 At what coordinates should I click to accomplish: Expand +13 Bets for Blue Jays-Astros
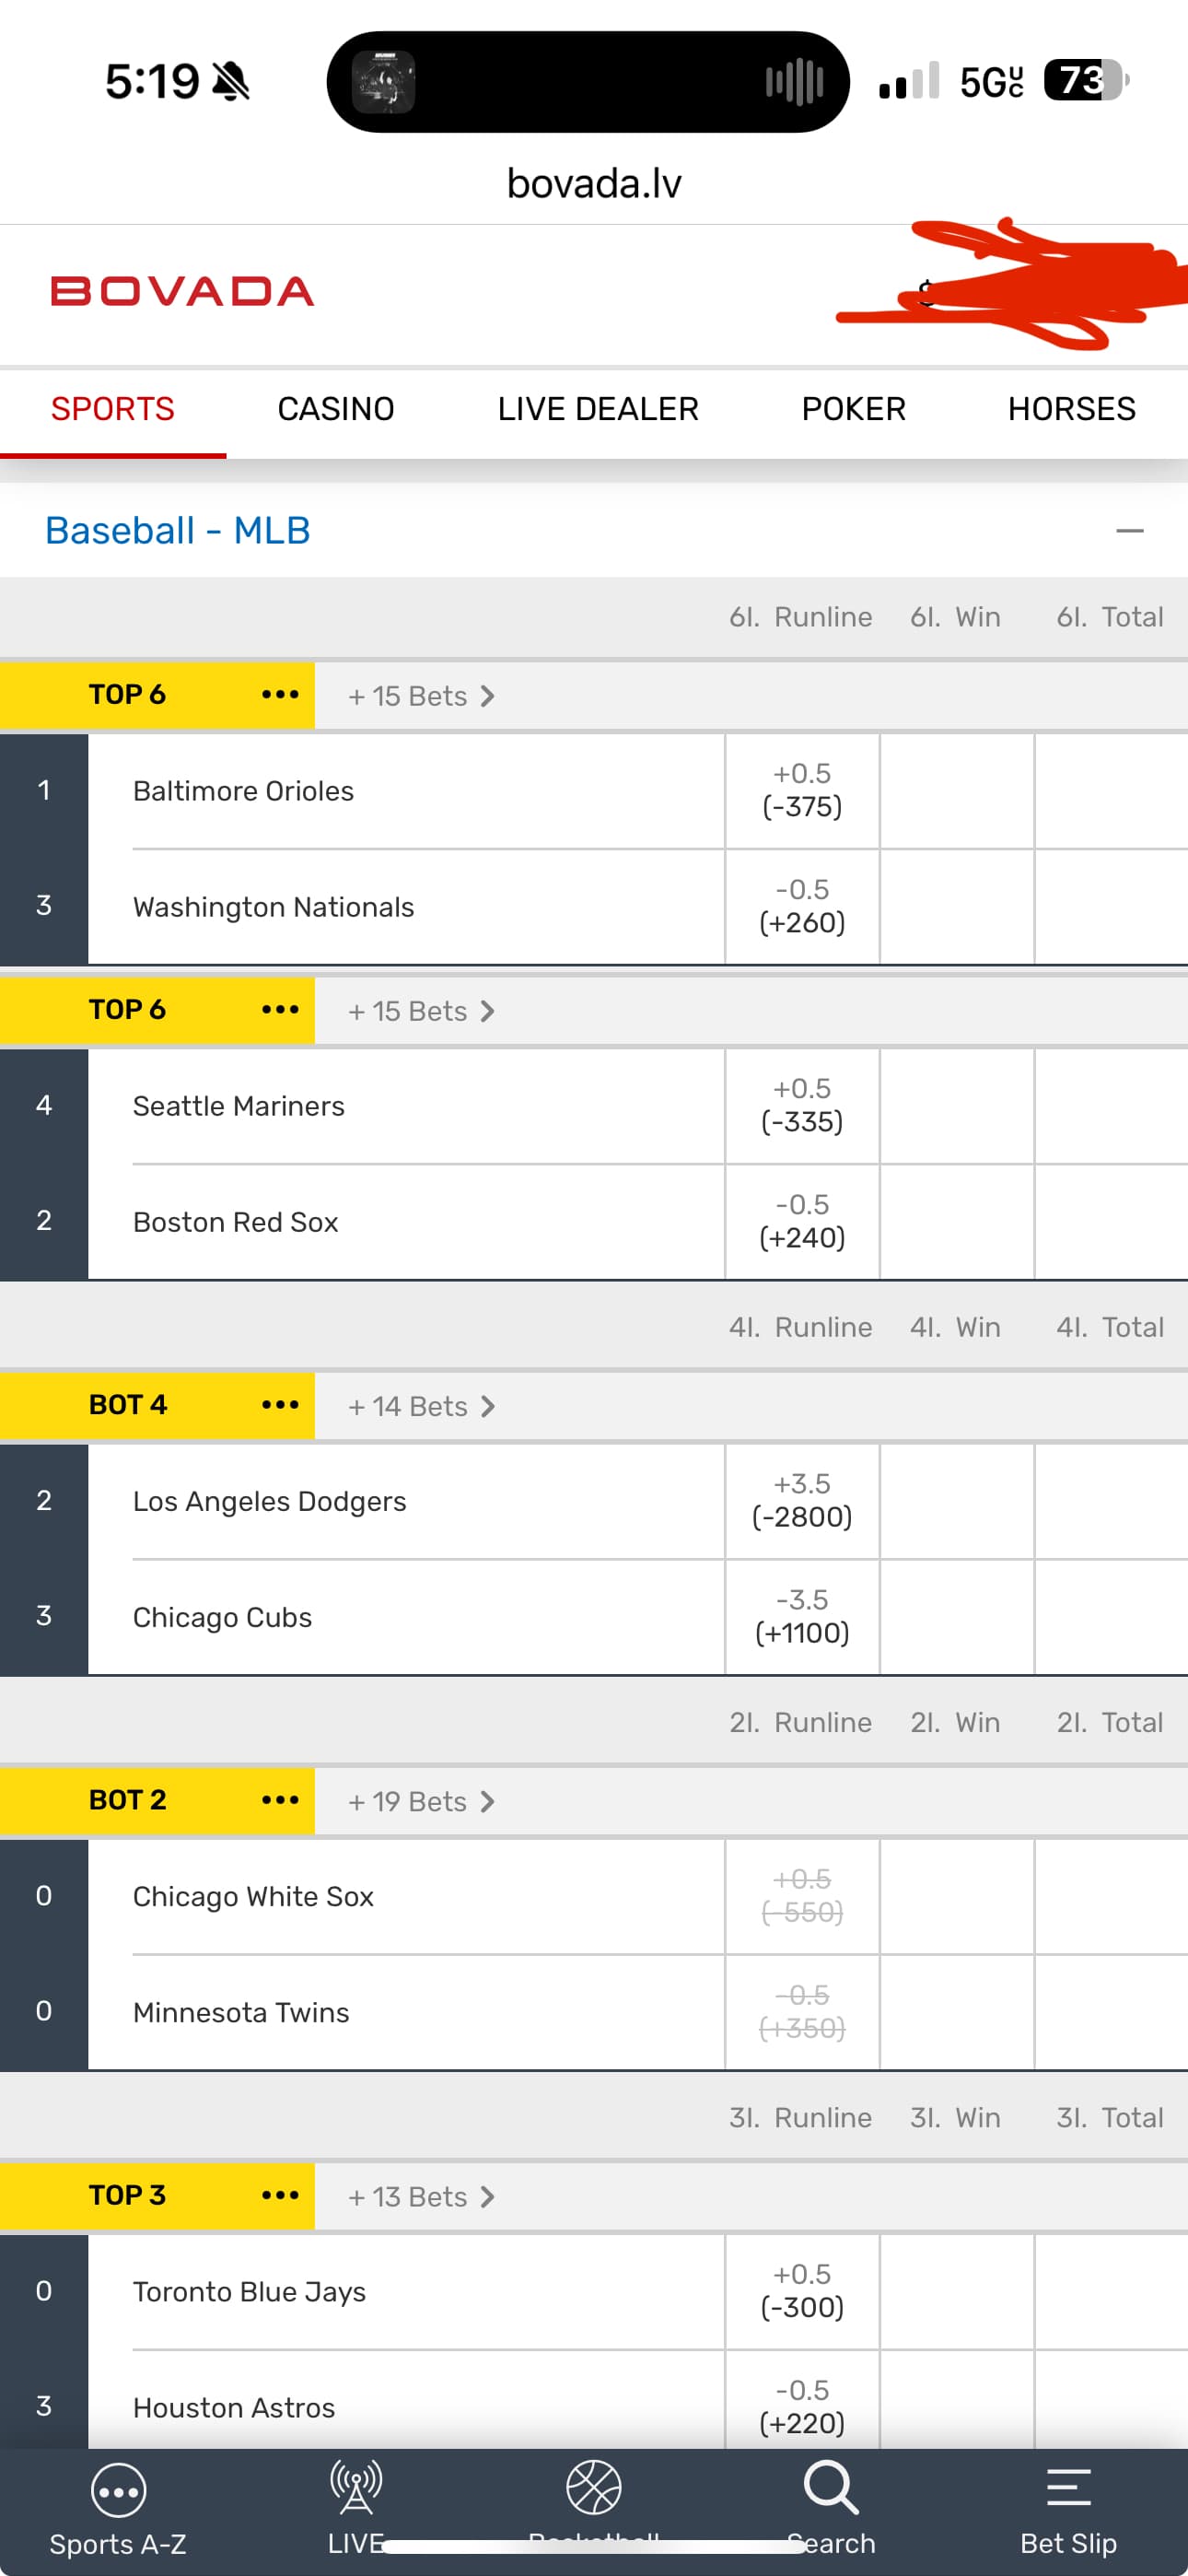tap(421, 2196)
